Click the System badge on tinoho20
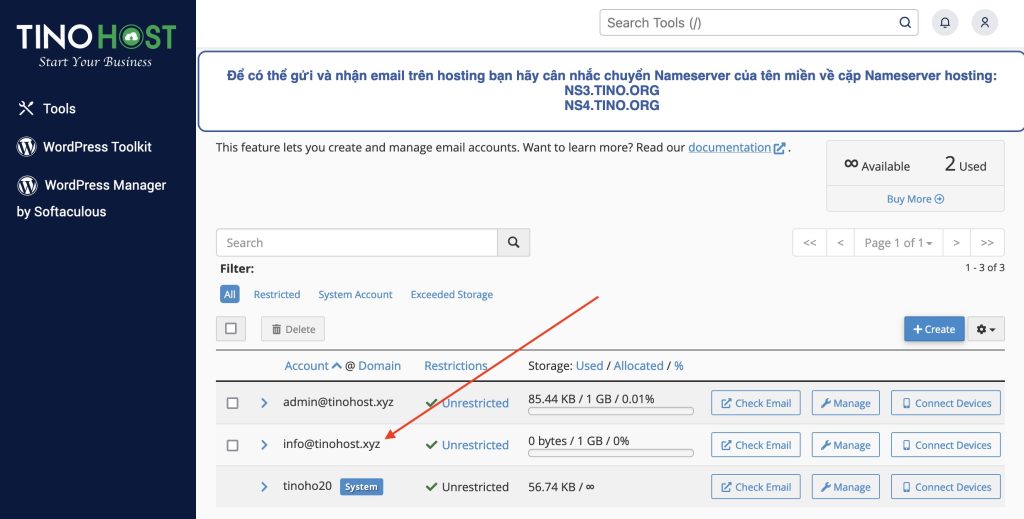1024x519 pixels. click(361, 486)
